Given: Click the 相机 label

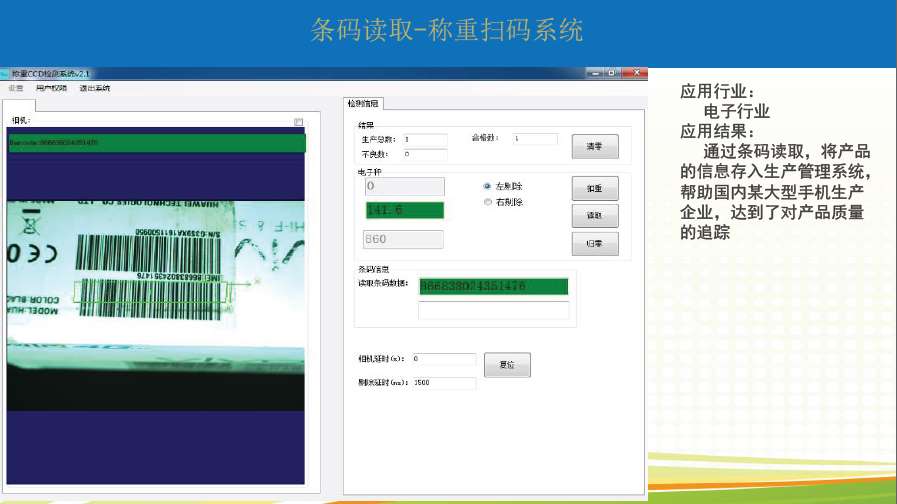Looking at the screenshot, I should [x=21, y=121].
